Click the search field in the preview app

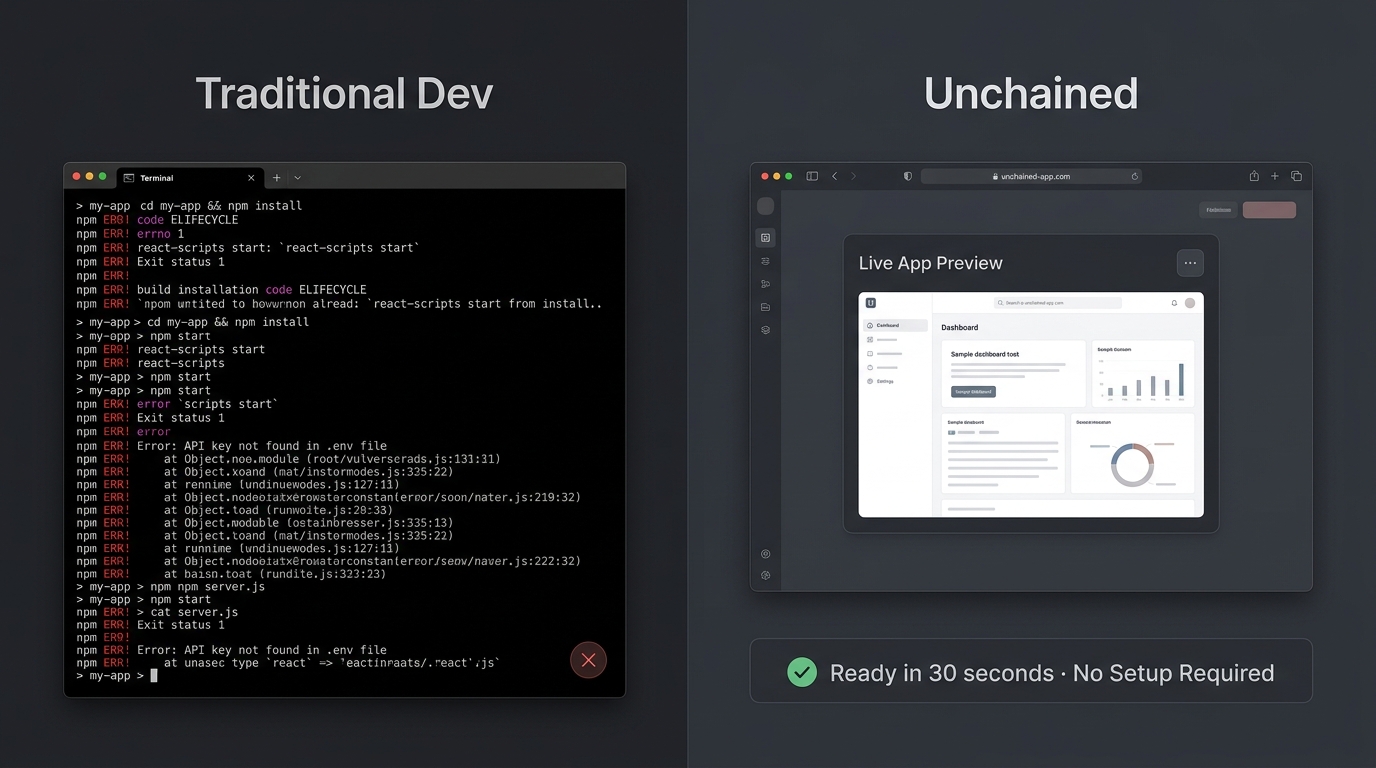click(1058, 303)
